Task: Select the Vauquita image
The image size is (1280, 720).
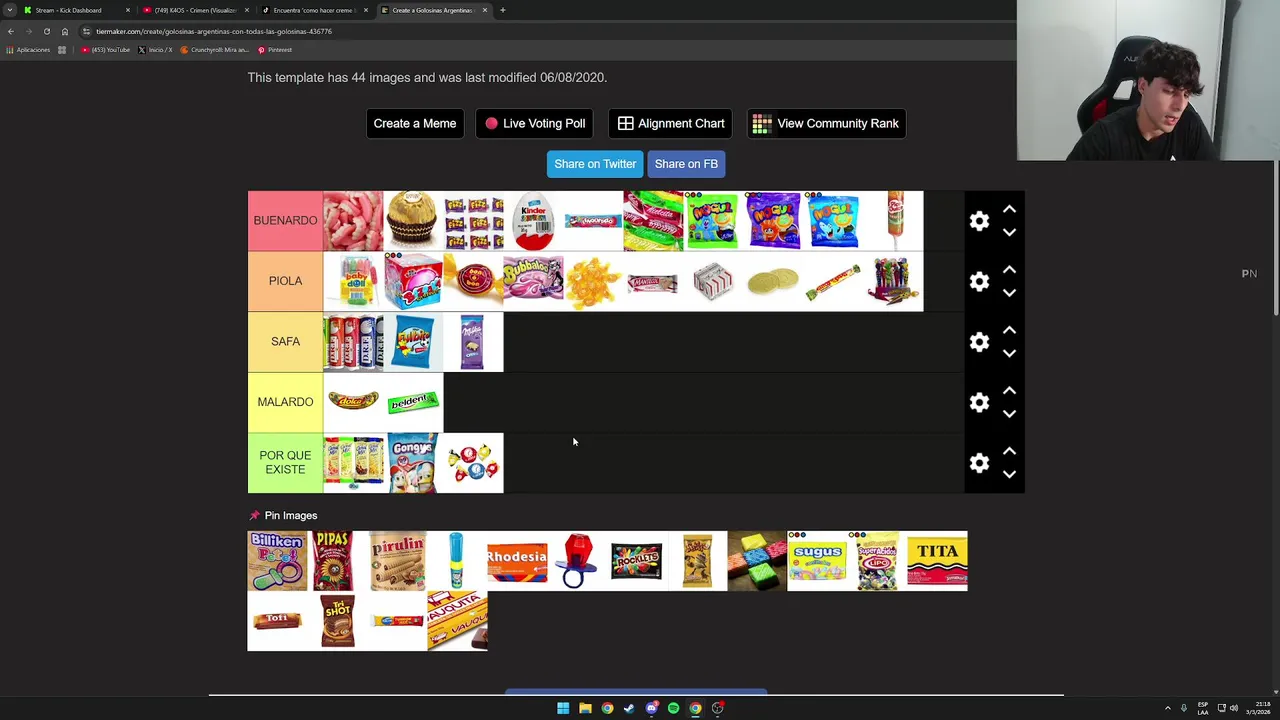Action: [457, 621]
